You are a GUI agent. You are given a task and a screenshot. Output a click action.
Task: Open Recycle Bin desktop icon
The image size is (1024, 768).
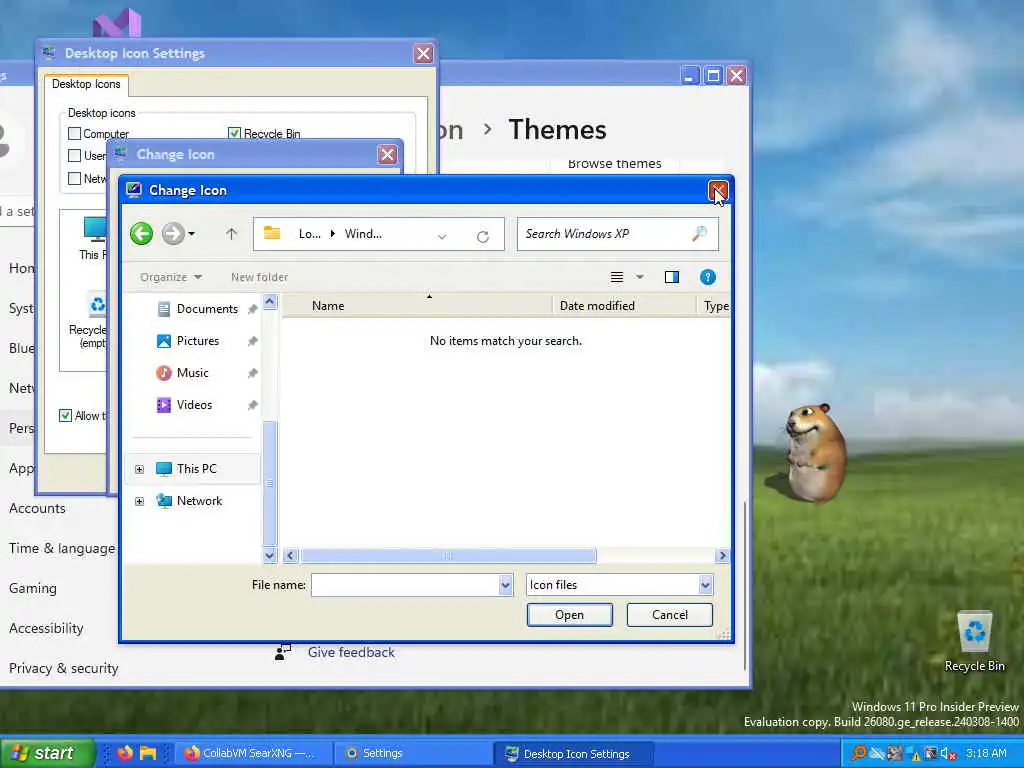[x=974, y=641]
